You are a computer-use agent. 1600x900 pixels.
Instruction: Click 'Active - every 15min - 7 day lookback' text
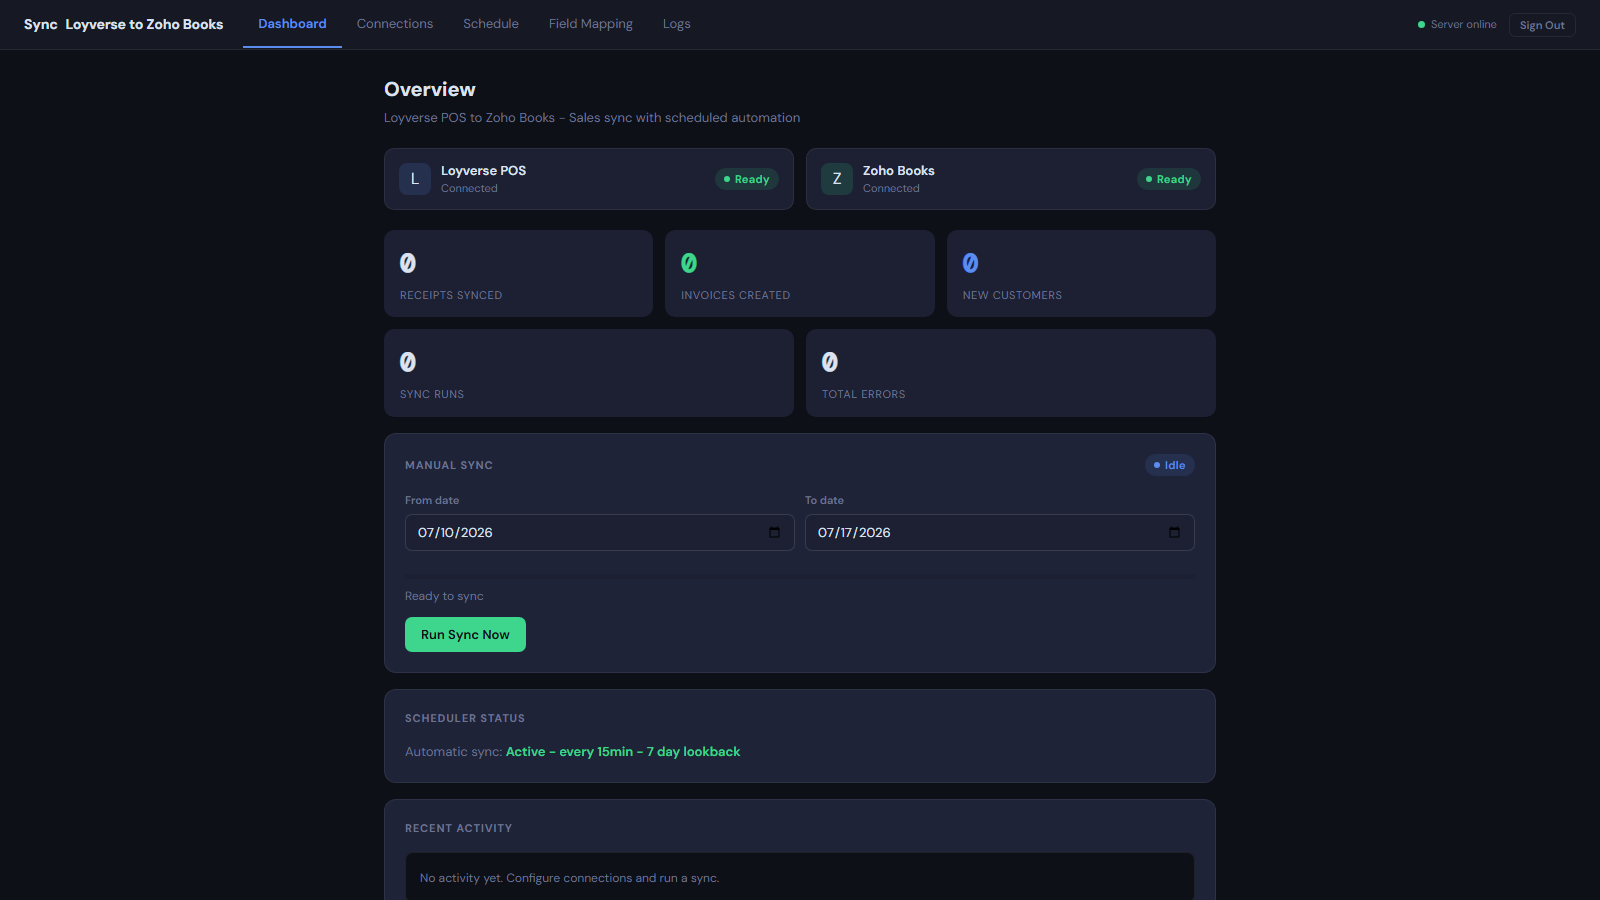click(x=623, y=752)
